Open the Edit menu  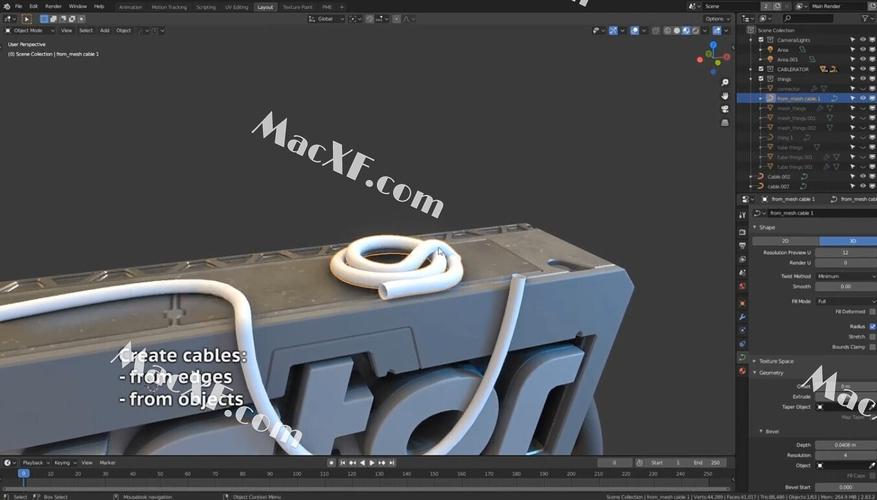tap(34, 7)
